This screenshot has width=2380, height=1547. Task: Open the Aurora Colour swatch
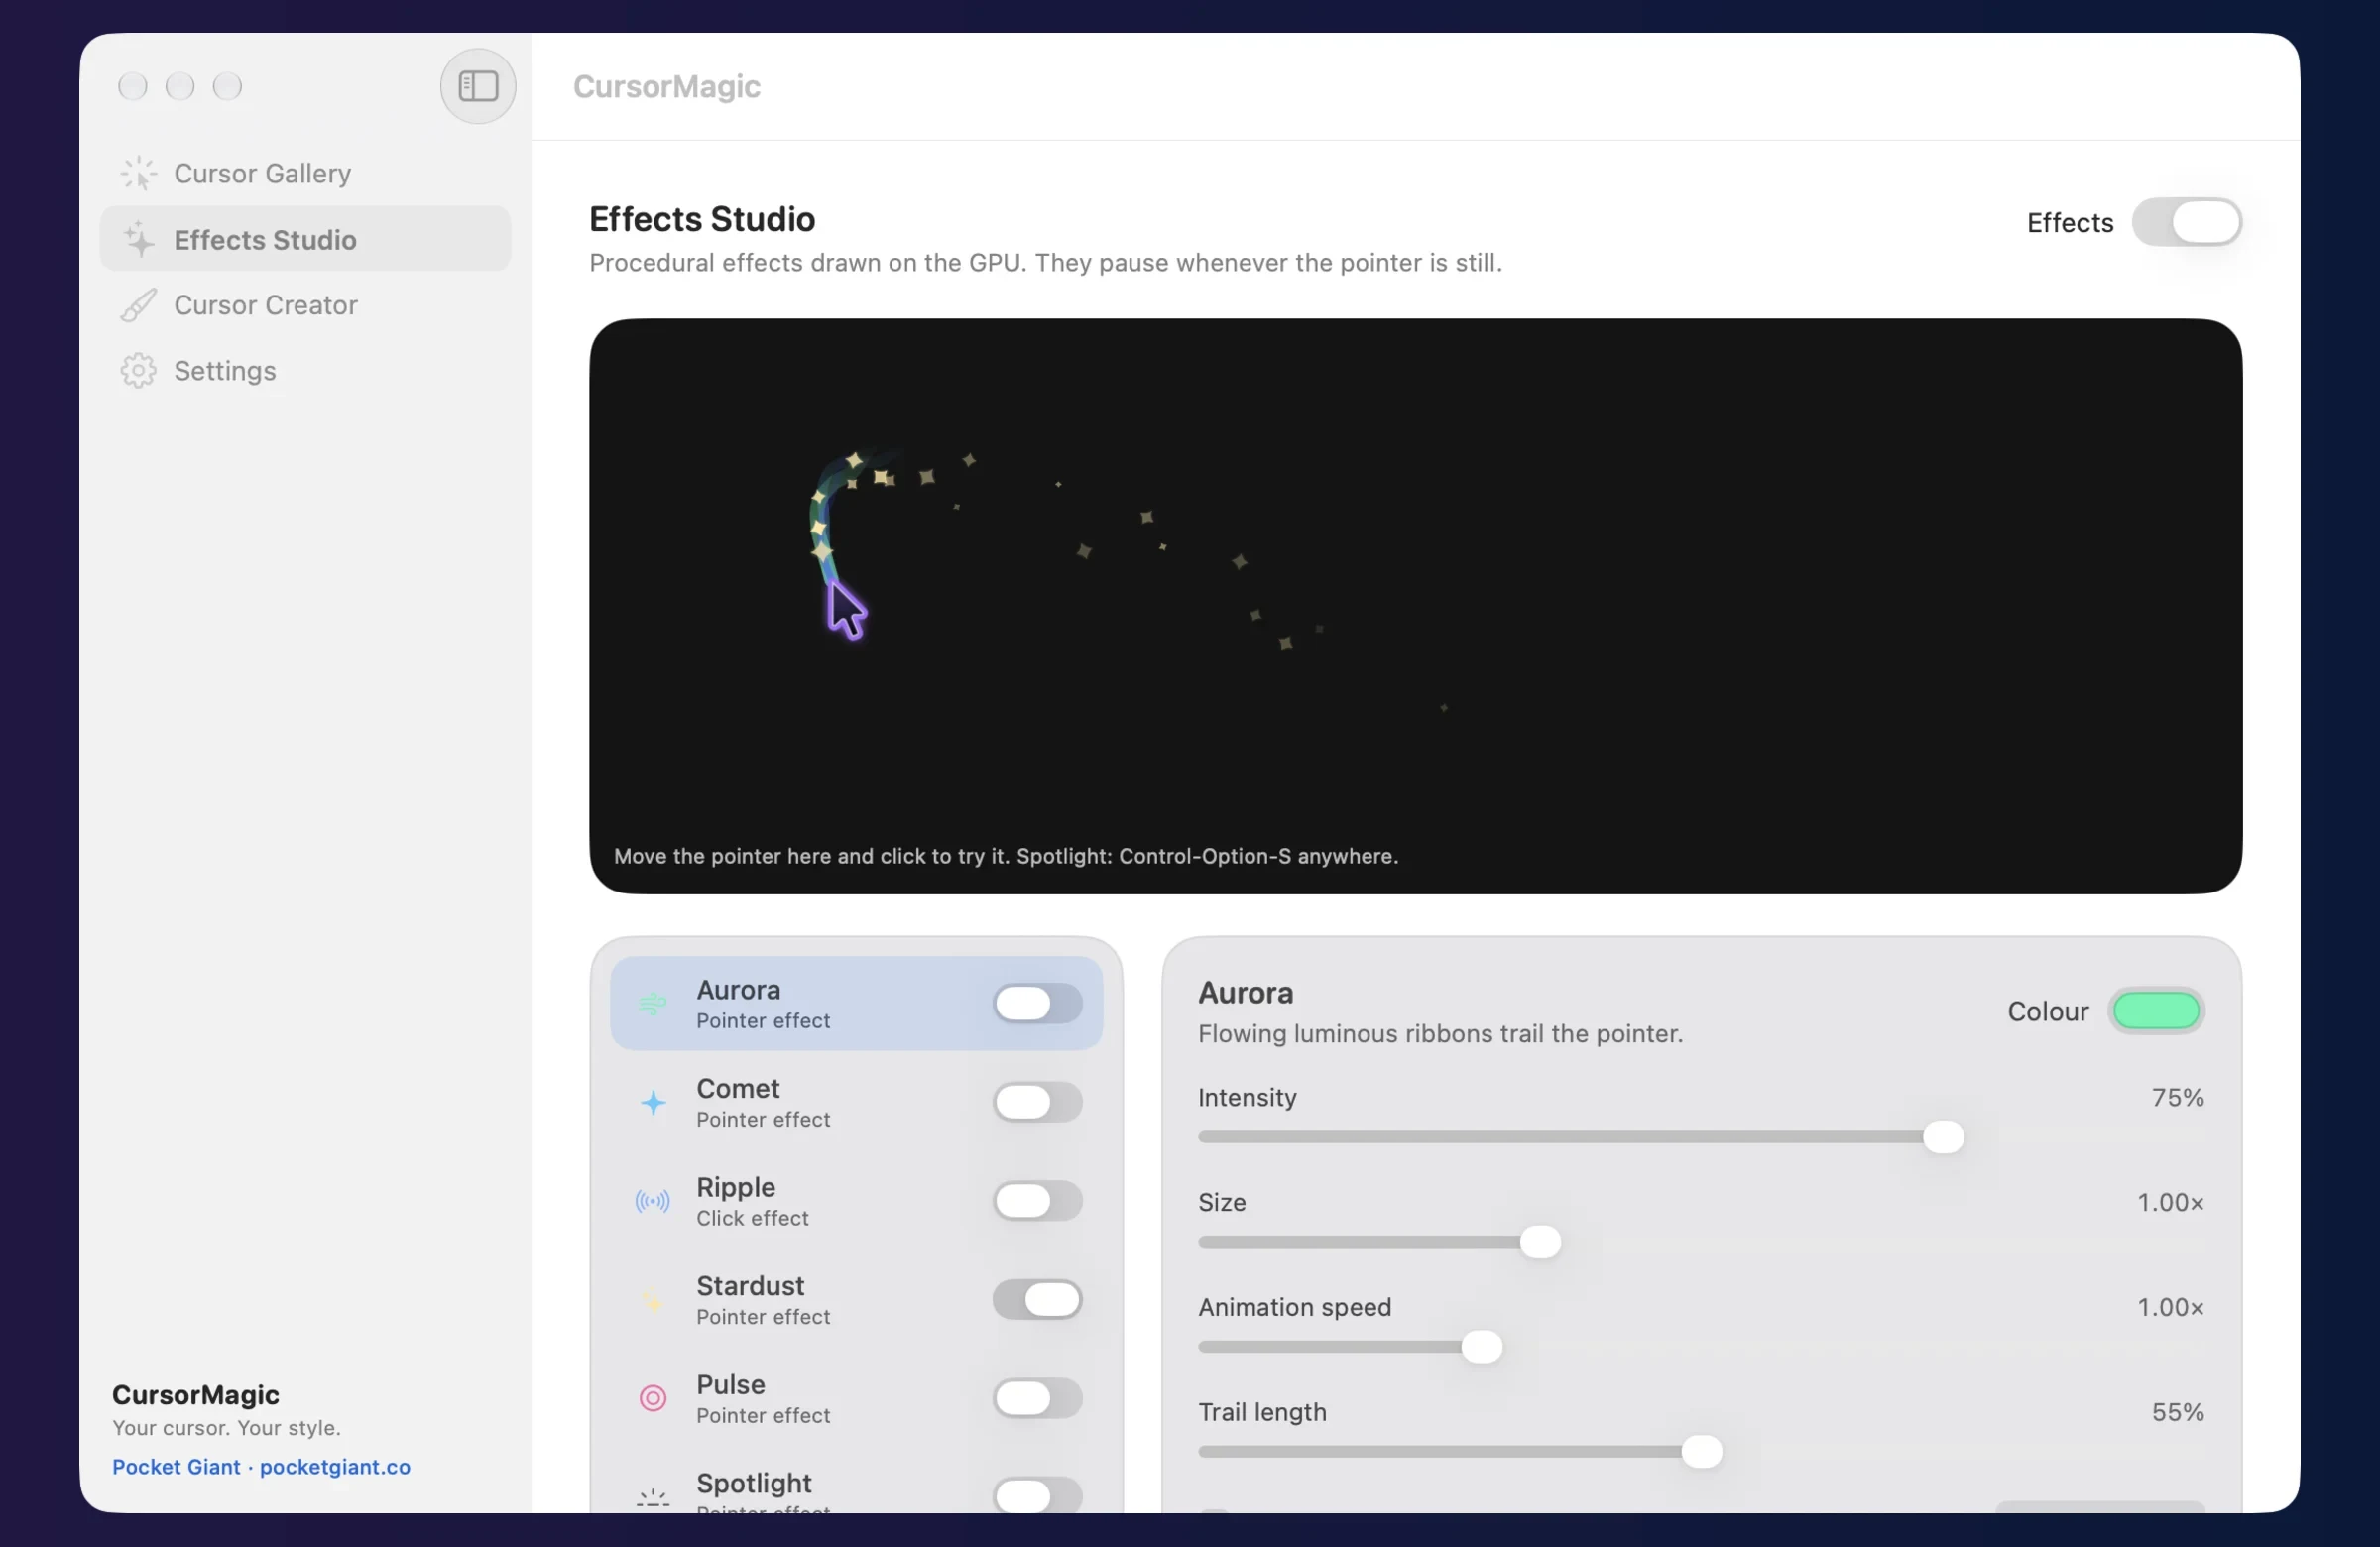click(x=2156, y=1011)
